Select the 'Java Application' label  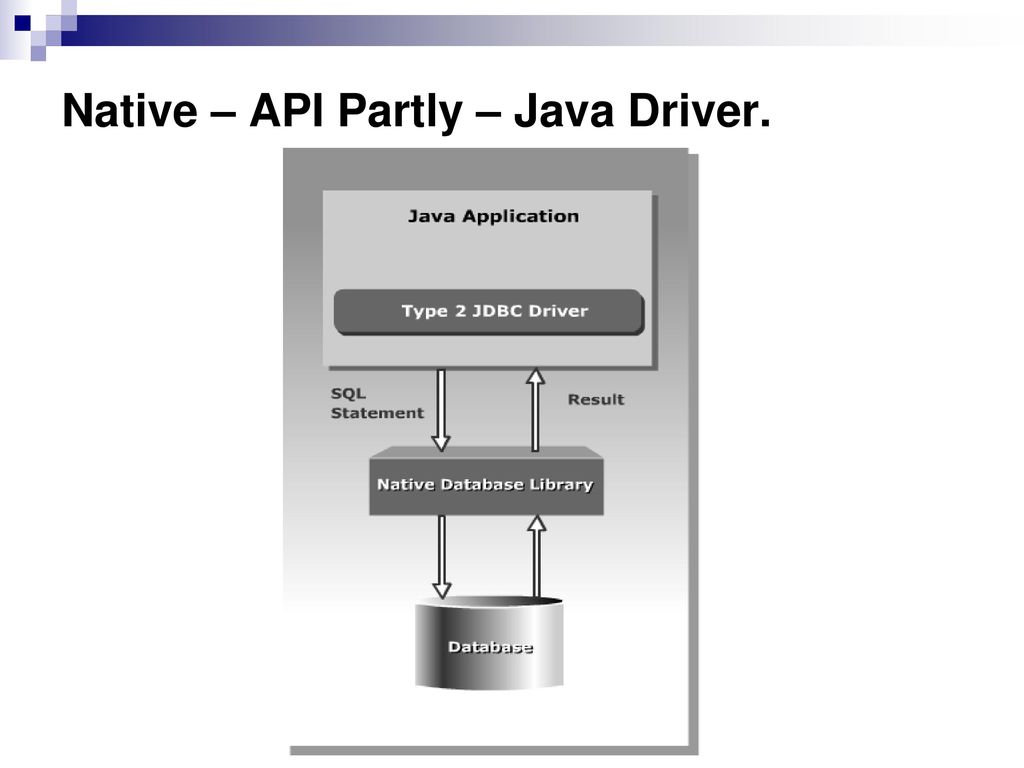click(x=493, y=216)
